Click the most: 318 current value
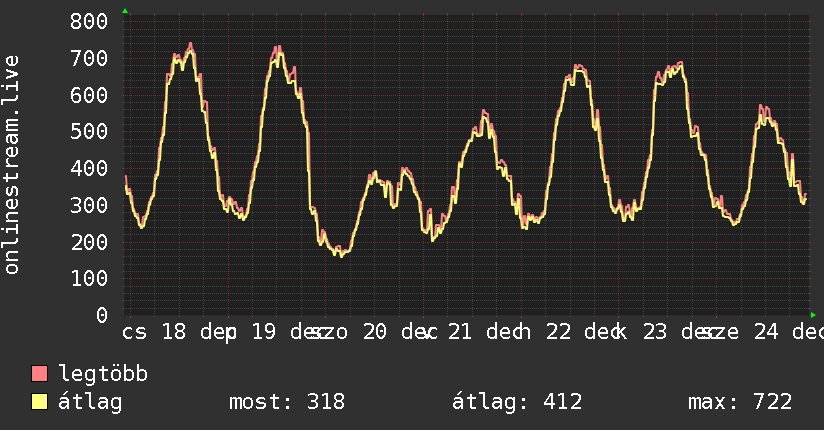Image resolution: width=824 pixels, height=430 pixels. [x=287, y=402]
